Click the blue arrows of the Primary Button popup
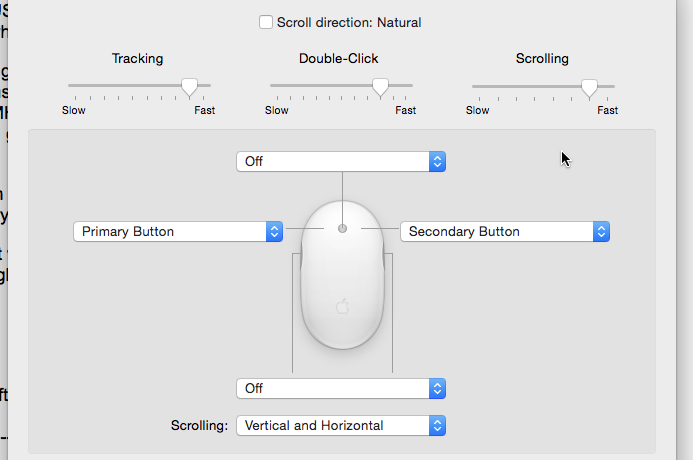This screenshot has width=693, height=460. click(x=274, y=232)
